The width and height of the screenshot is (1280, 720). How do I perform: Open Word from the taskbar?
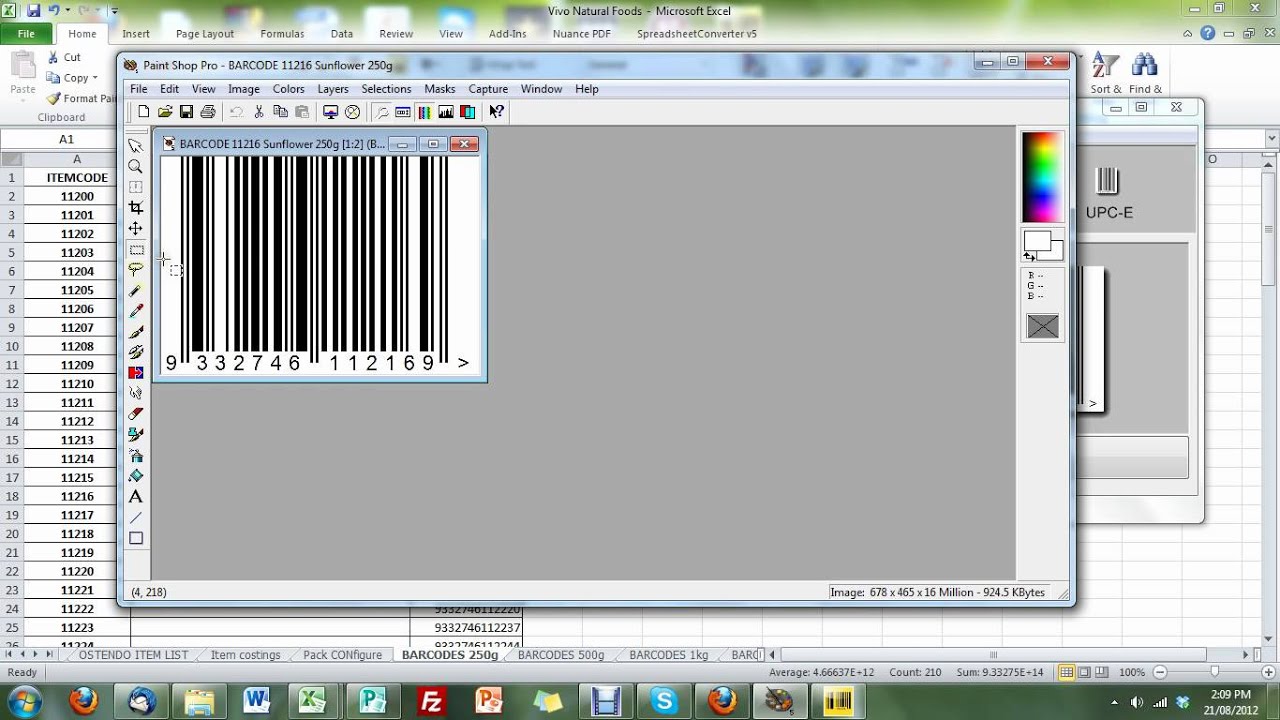(257, 701)
